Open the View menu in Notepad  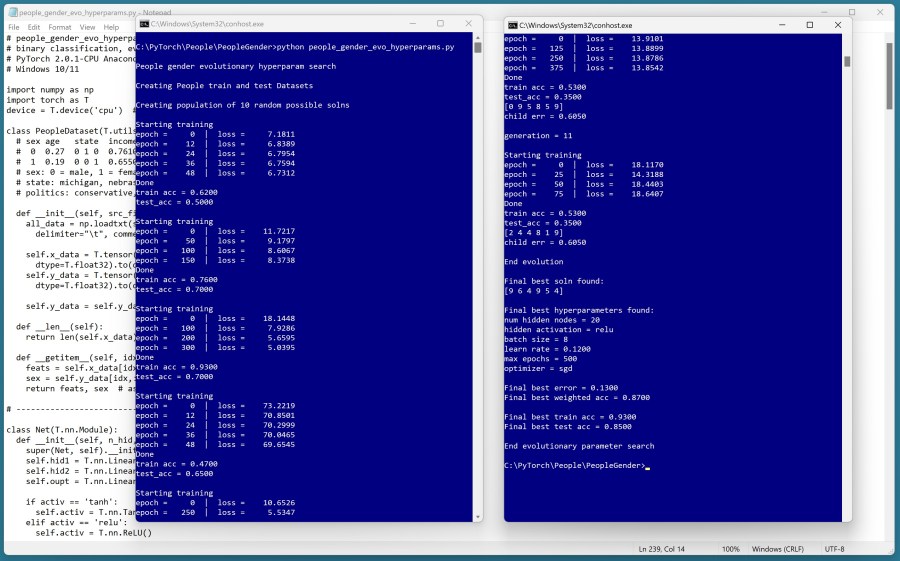(x=87, y=27)
